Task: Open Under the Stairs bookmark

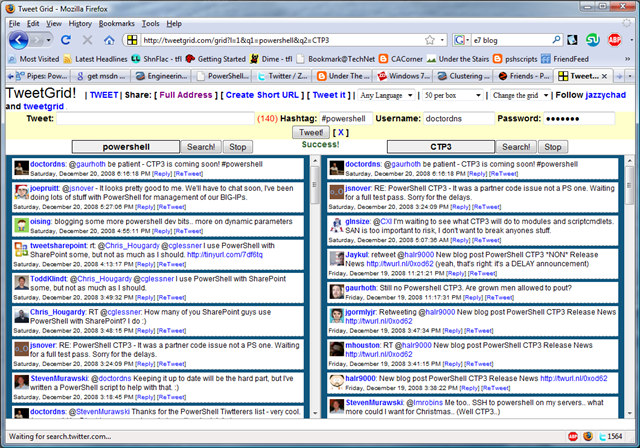Action: pyautogui.click(x=458, y=59)
